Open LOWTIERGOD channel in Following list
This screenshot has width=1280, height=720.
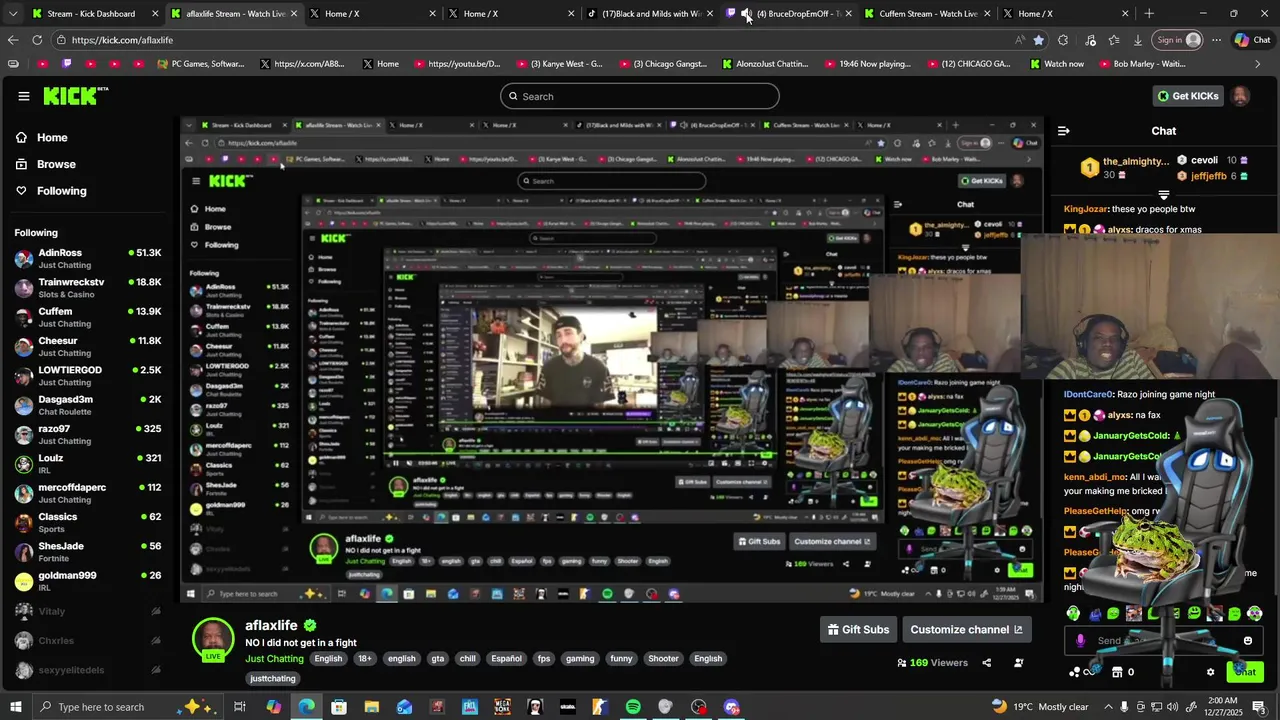[88, 375]
